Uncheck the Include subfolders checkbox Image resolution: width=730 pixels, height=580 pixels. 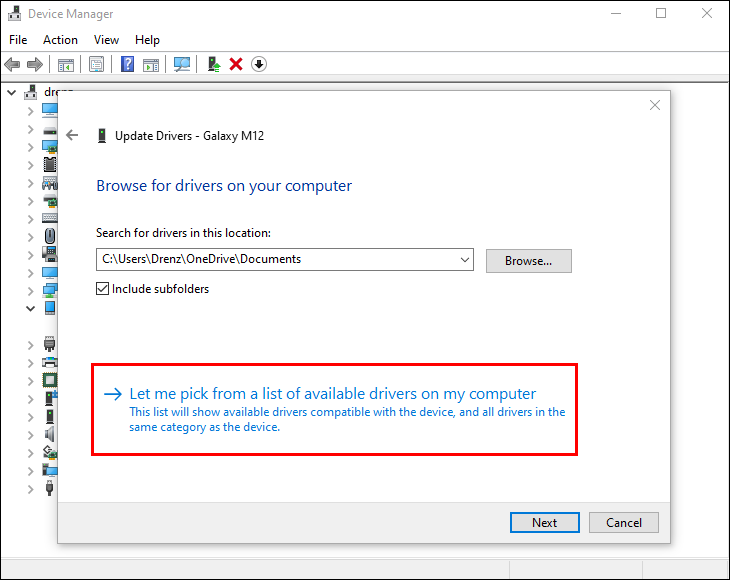click(x=102, y=289)
